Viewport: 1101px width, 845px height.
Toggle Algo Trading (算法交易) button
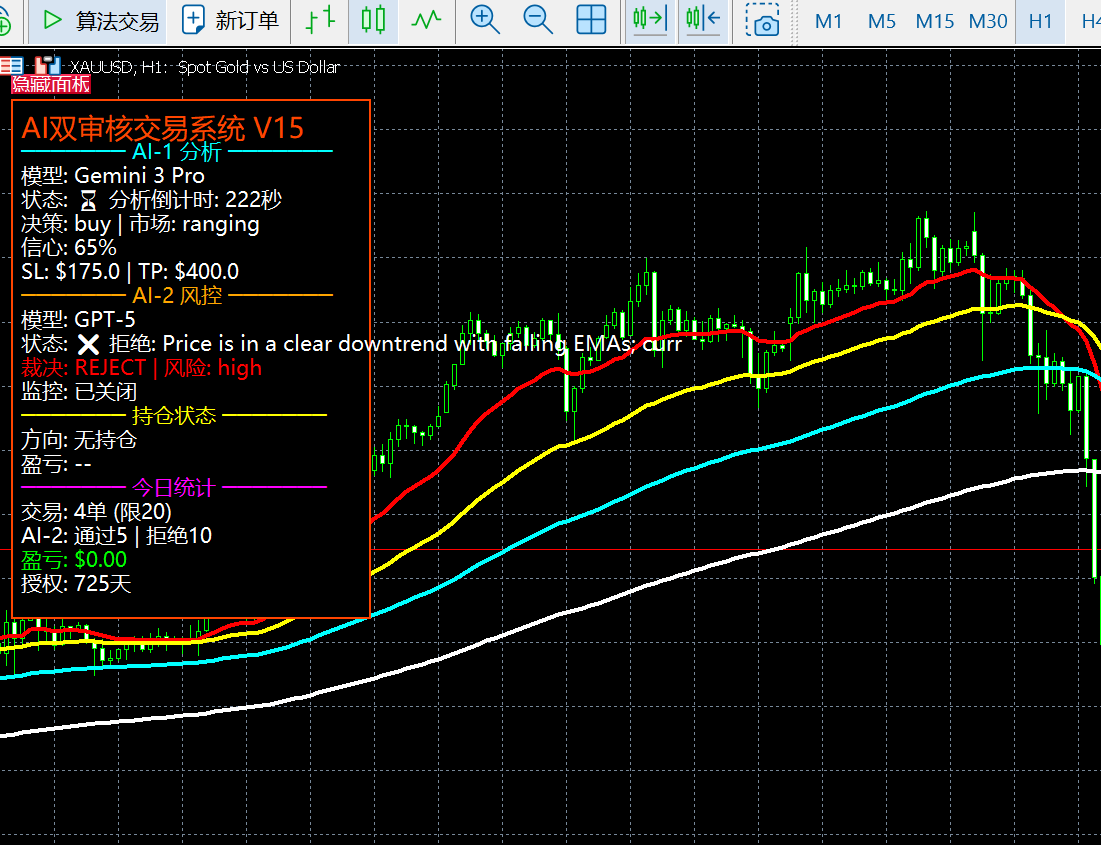pos(100,21)
